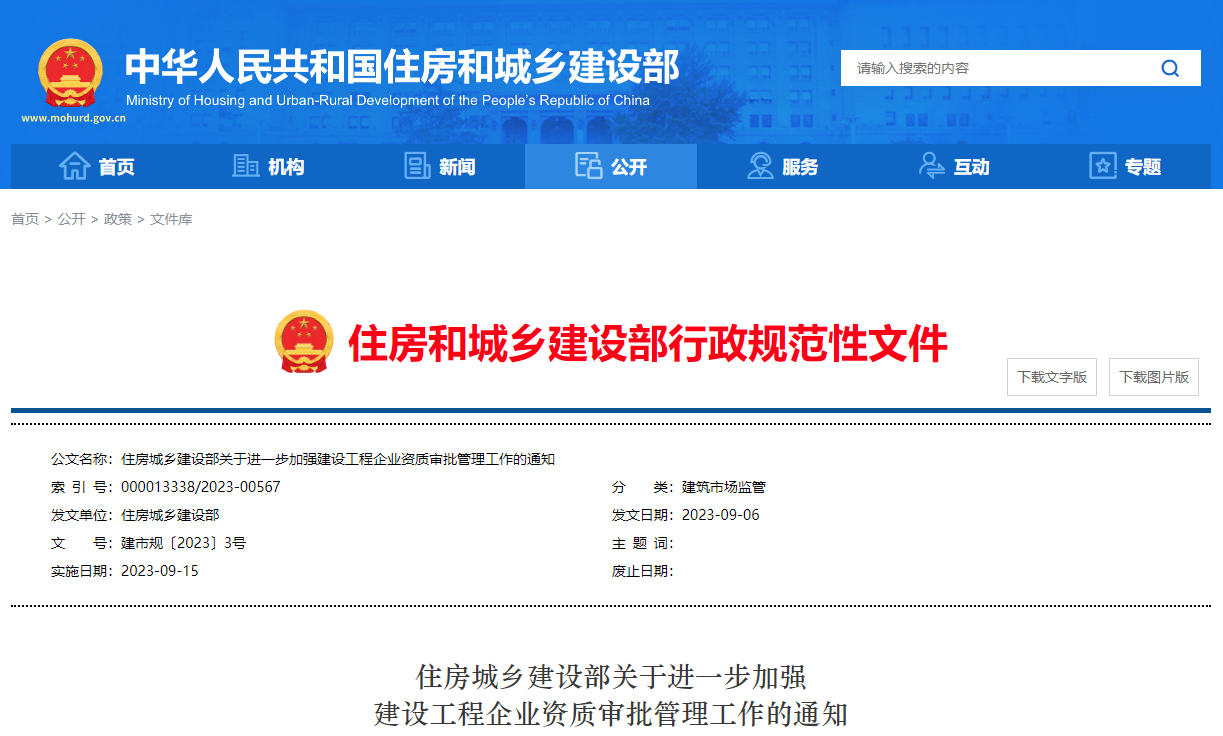The height and width of the screenshot is (736, 1223).
Task: Click the building icon beside 机构
Action: tap(245, 166)
